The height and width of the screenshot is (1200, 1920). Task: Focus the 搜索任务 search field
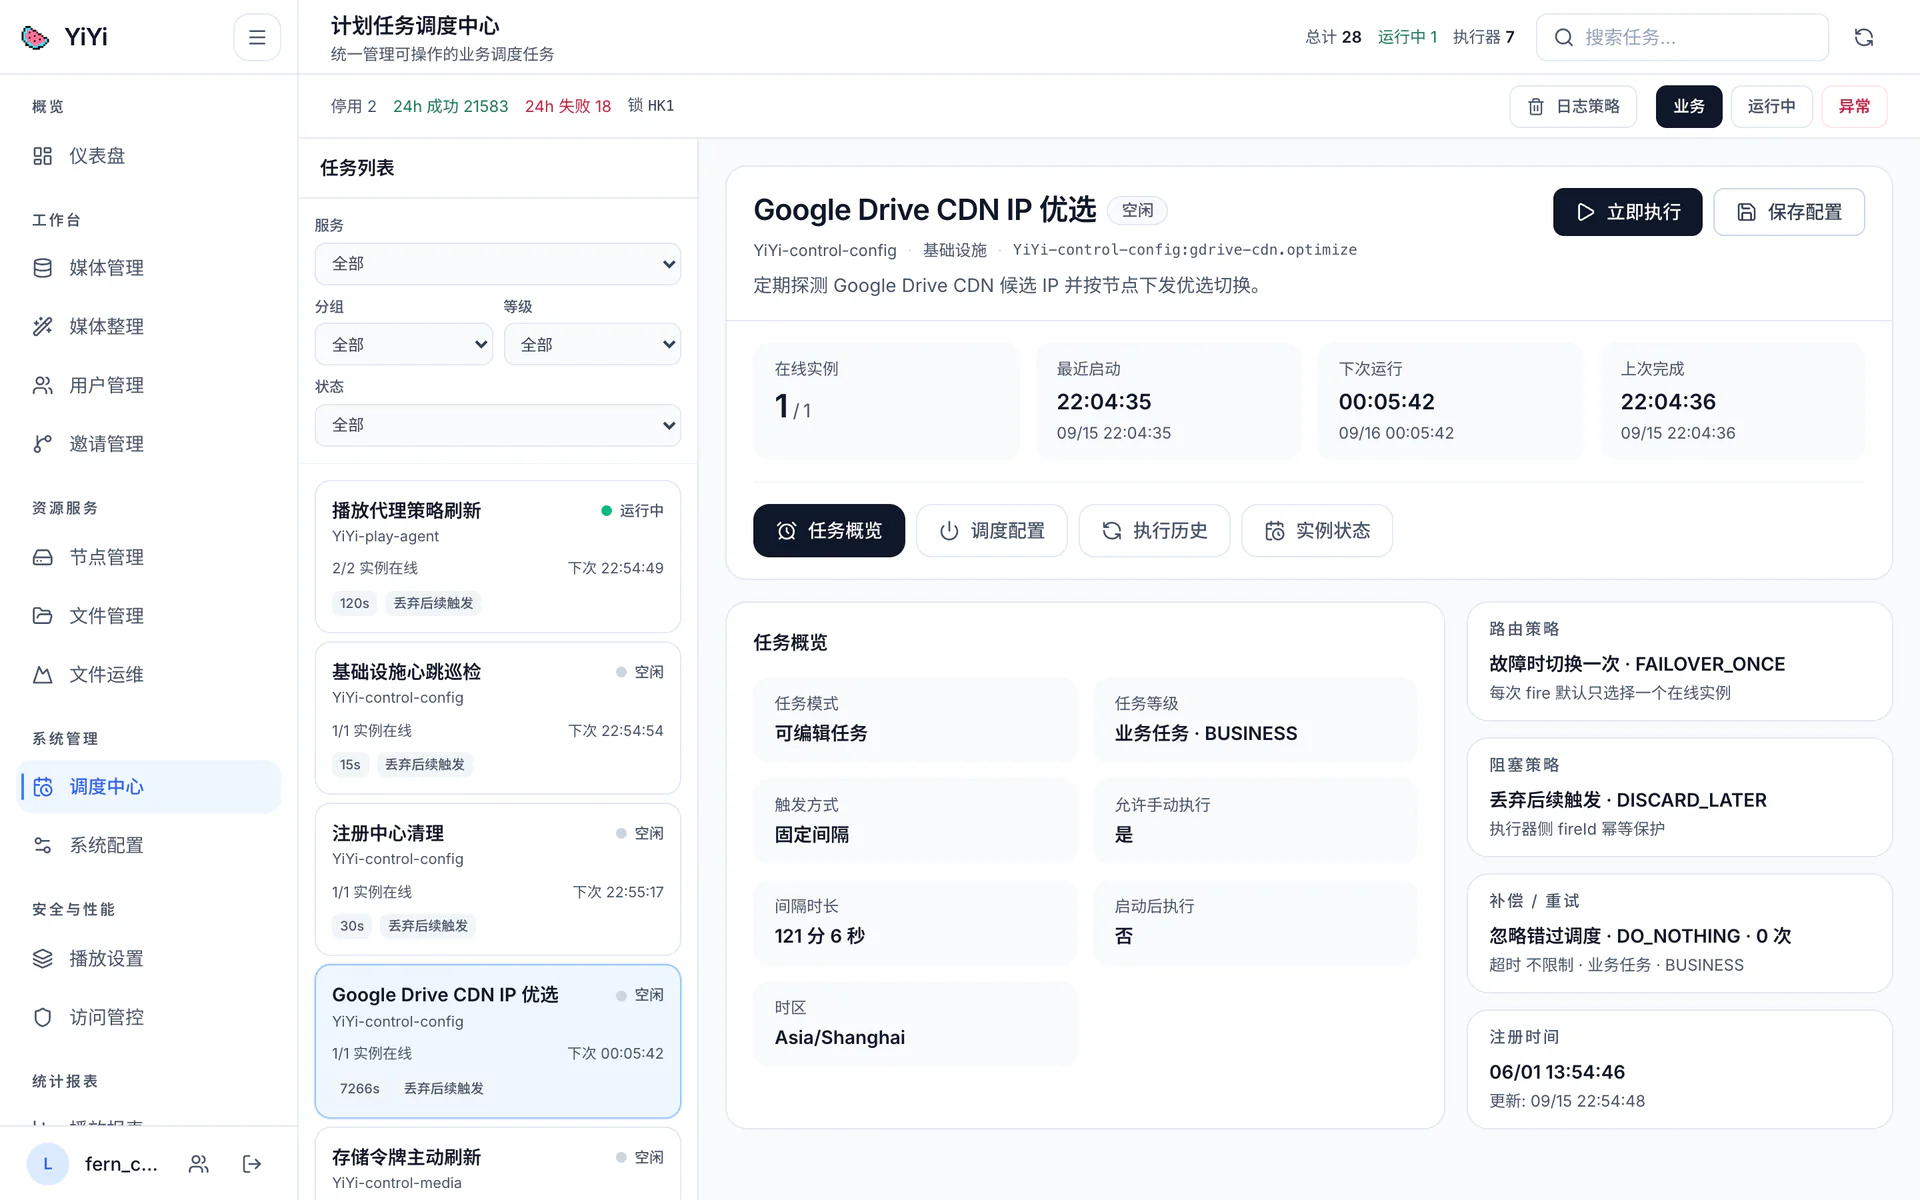1682,37
